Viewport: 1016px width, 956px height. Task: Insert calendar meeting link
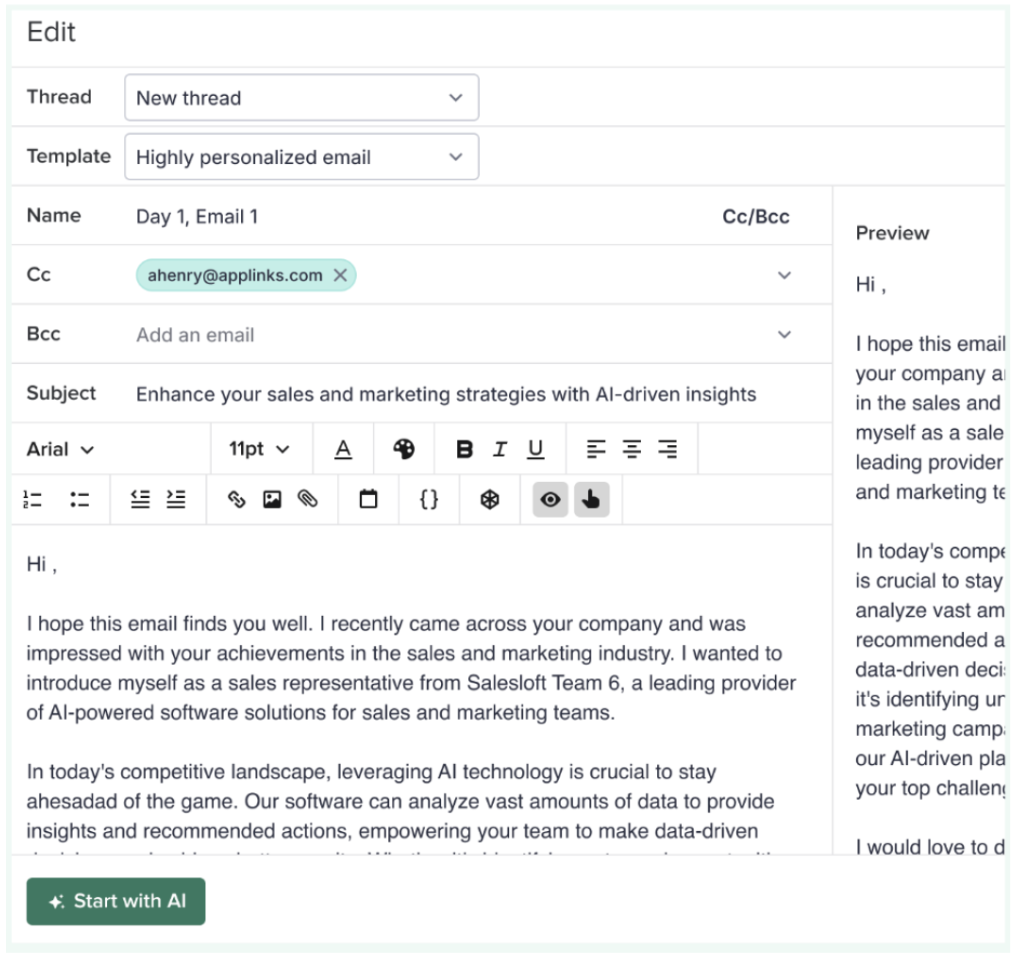tap(368, 499)
